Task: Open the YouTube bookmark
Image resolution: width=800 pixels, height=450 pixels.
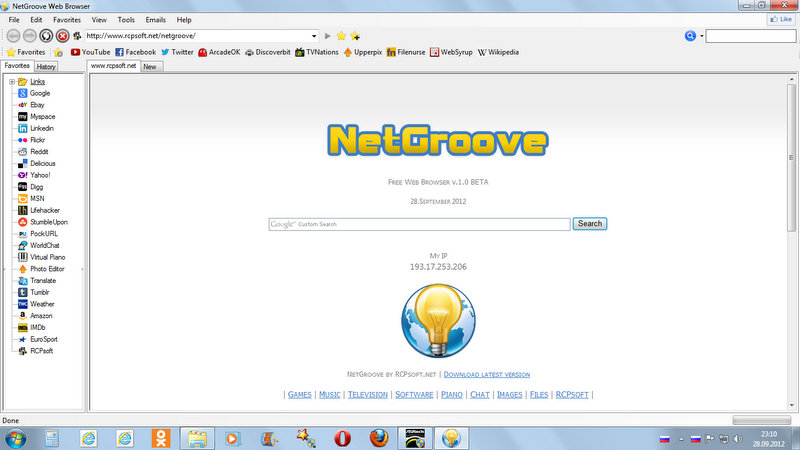Action: coord(90,52)
